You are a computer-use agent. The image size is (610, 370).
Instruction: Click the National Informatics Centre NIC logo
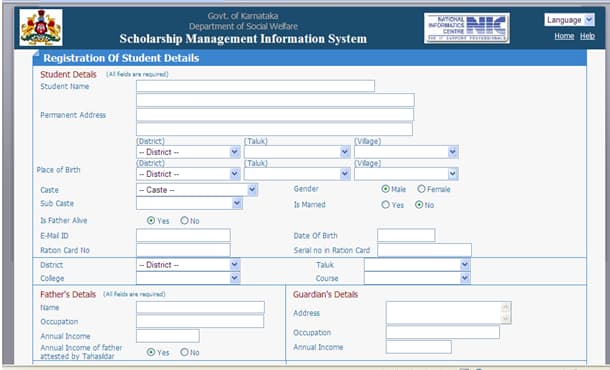point(467,28)
